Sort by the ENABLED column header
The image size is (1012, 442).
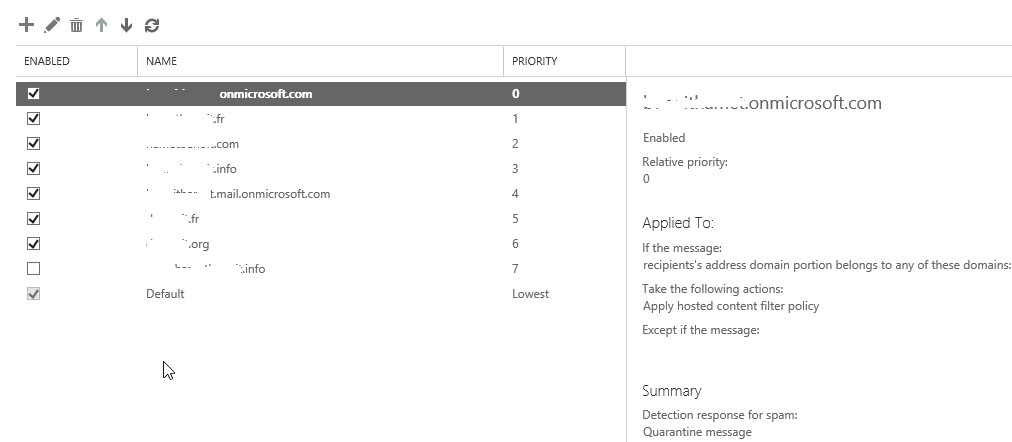coord(47,61)
